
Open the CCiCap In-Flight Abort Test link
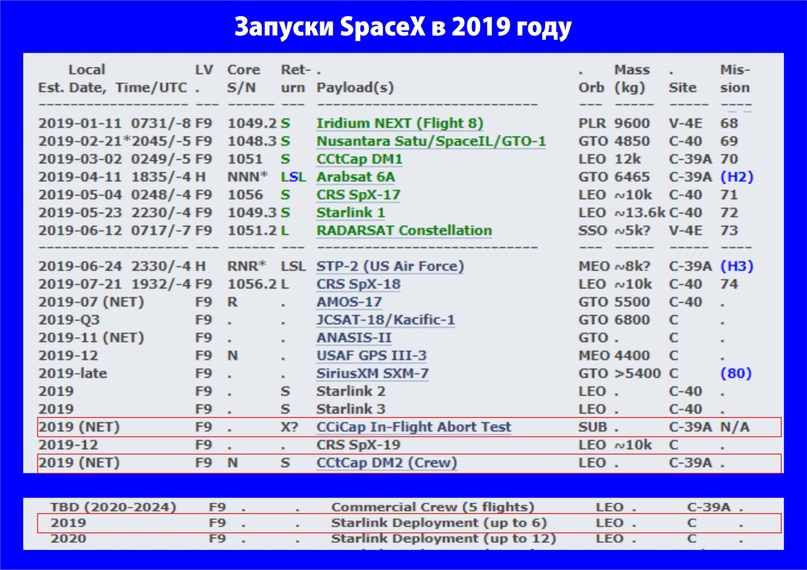click(414, 427)
